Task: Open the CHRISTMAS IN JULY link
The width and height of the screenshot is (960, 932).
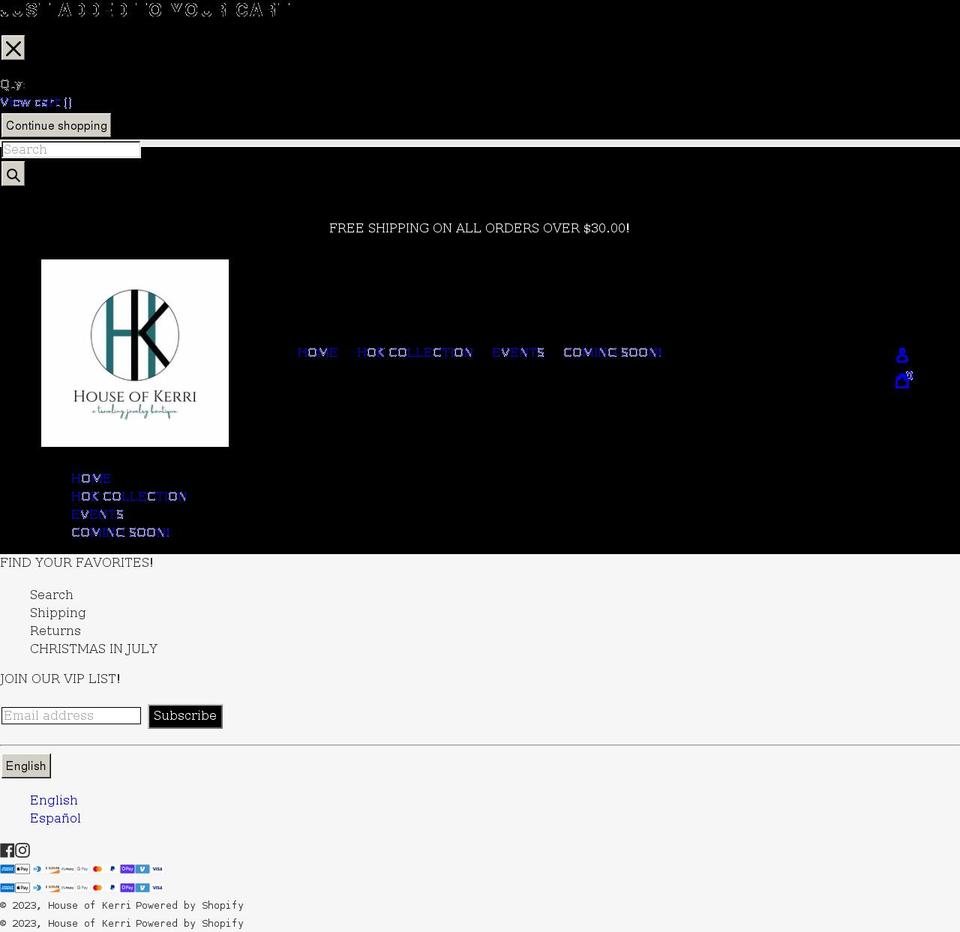Action: click(x=94, y=648)
